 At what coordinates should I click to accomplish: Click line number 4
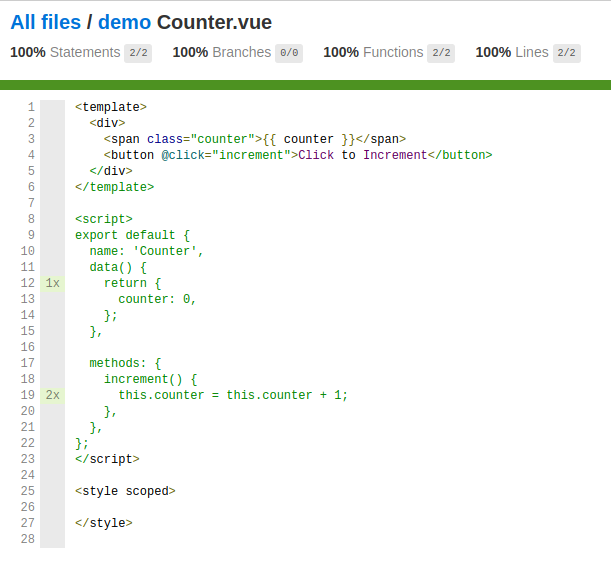tap(31, 155)
